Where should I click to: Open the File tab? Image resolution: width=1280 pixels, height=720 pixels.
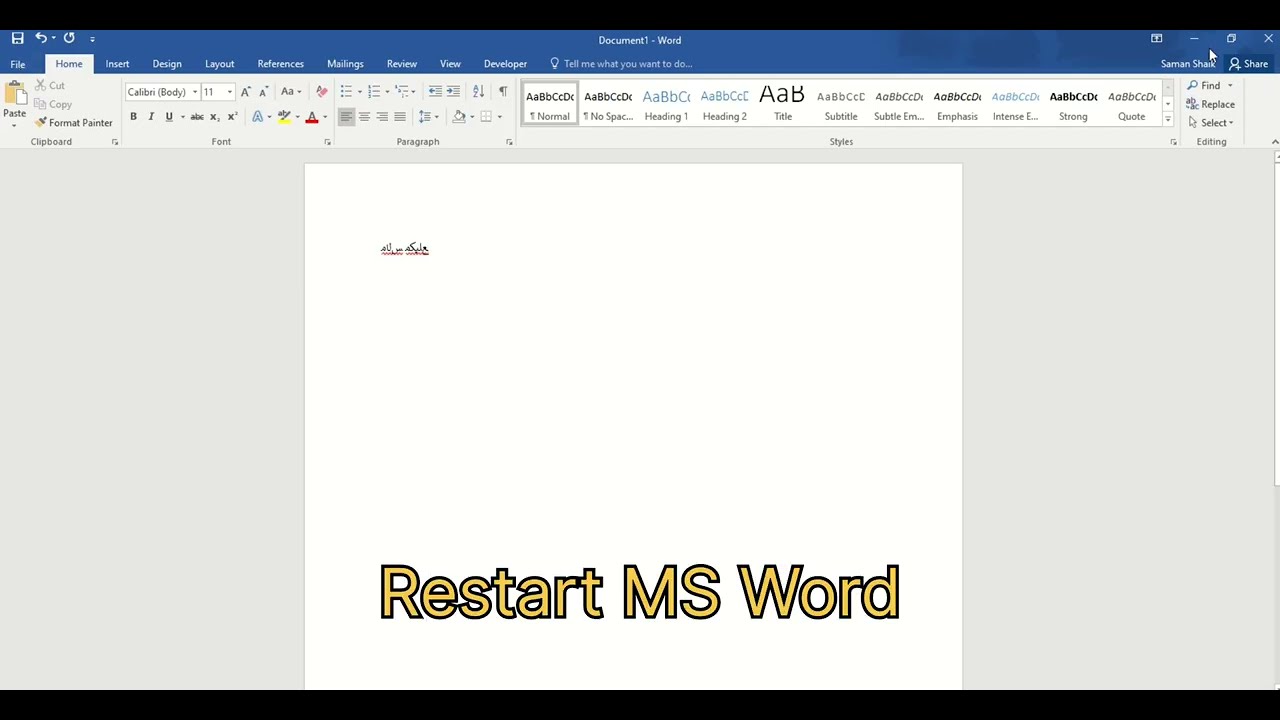pos(18,64)
